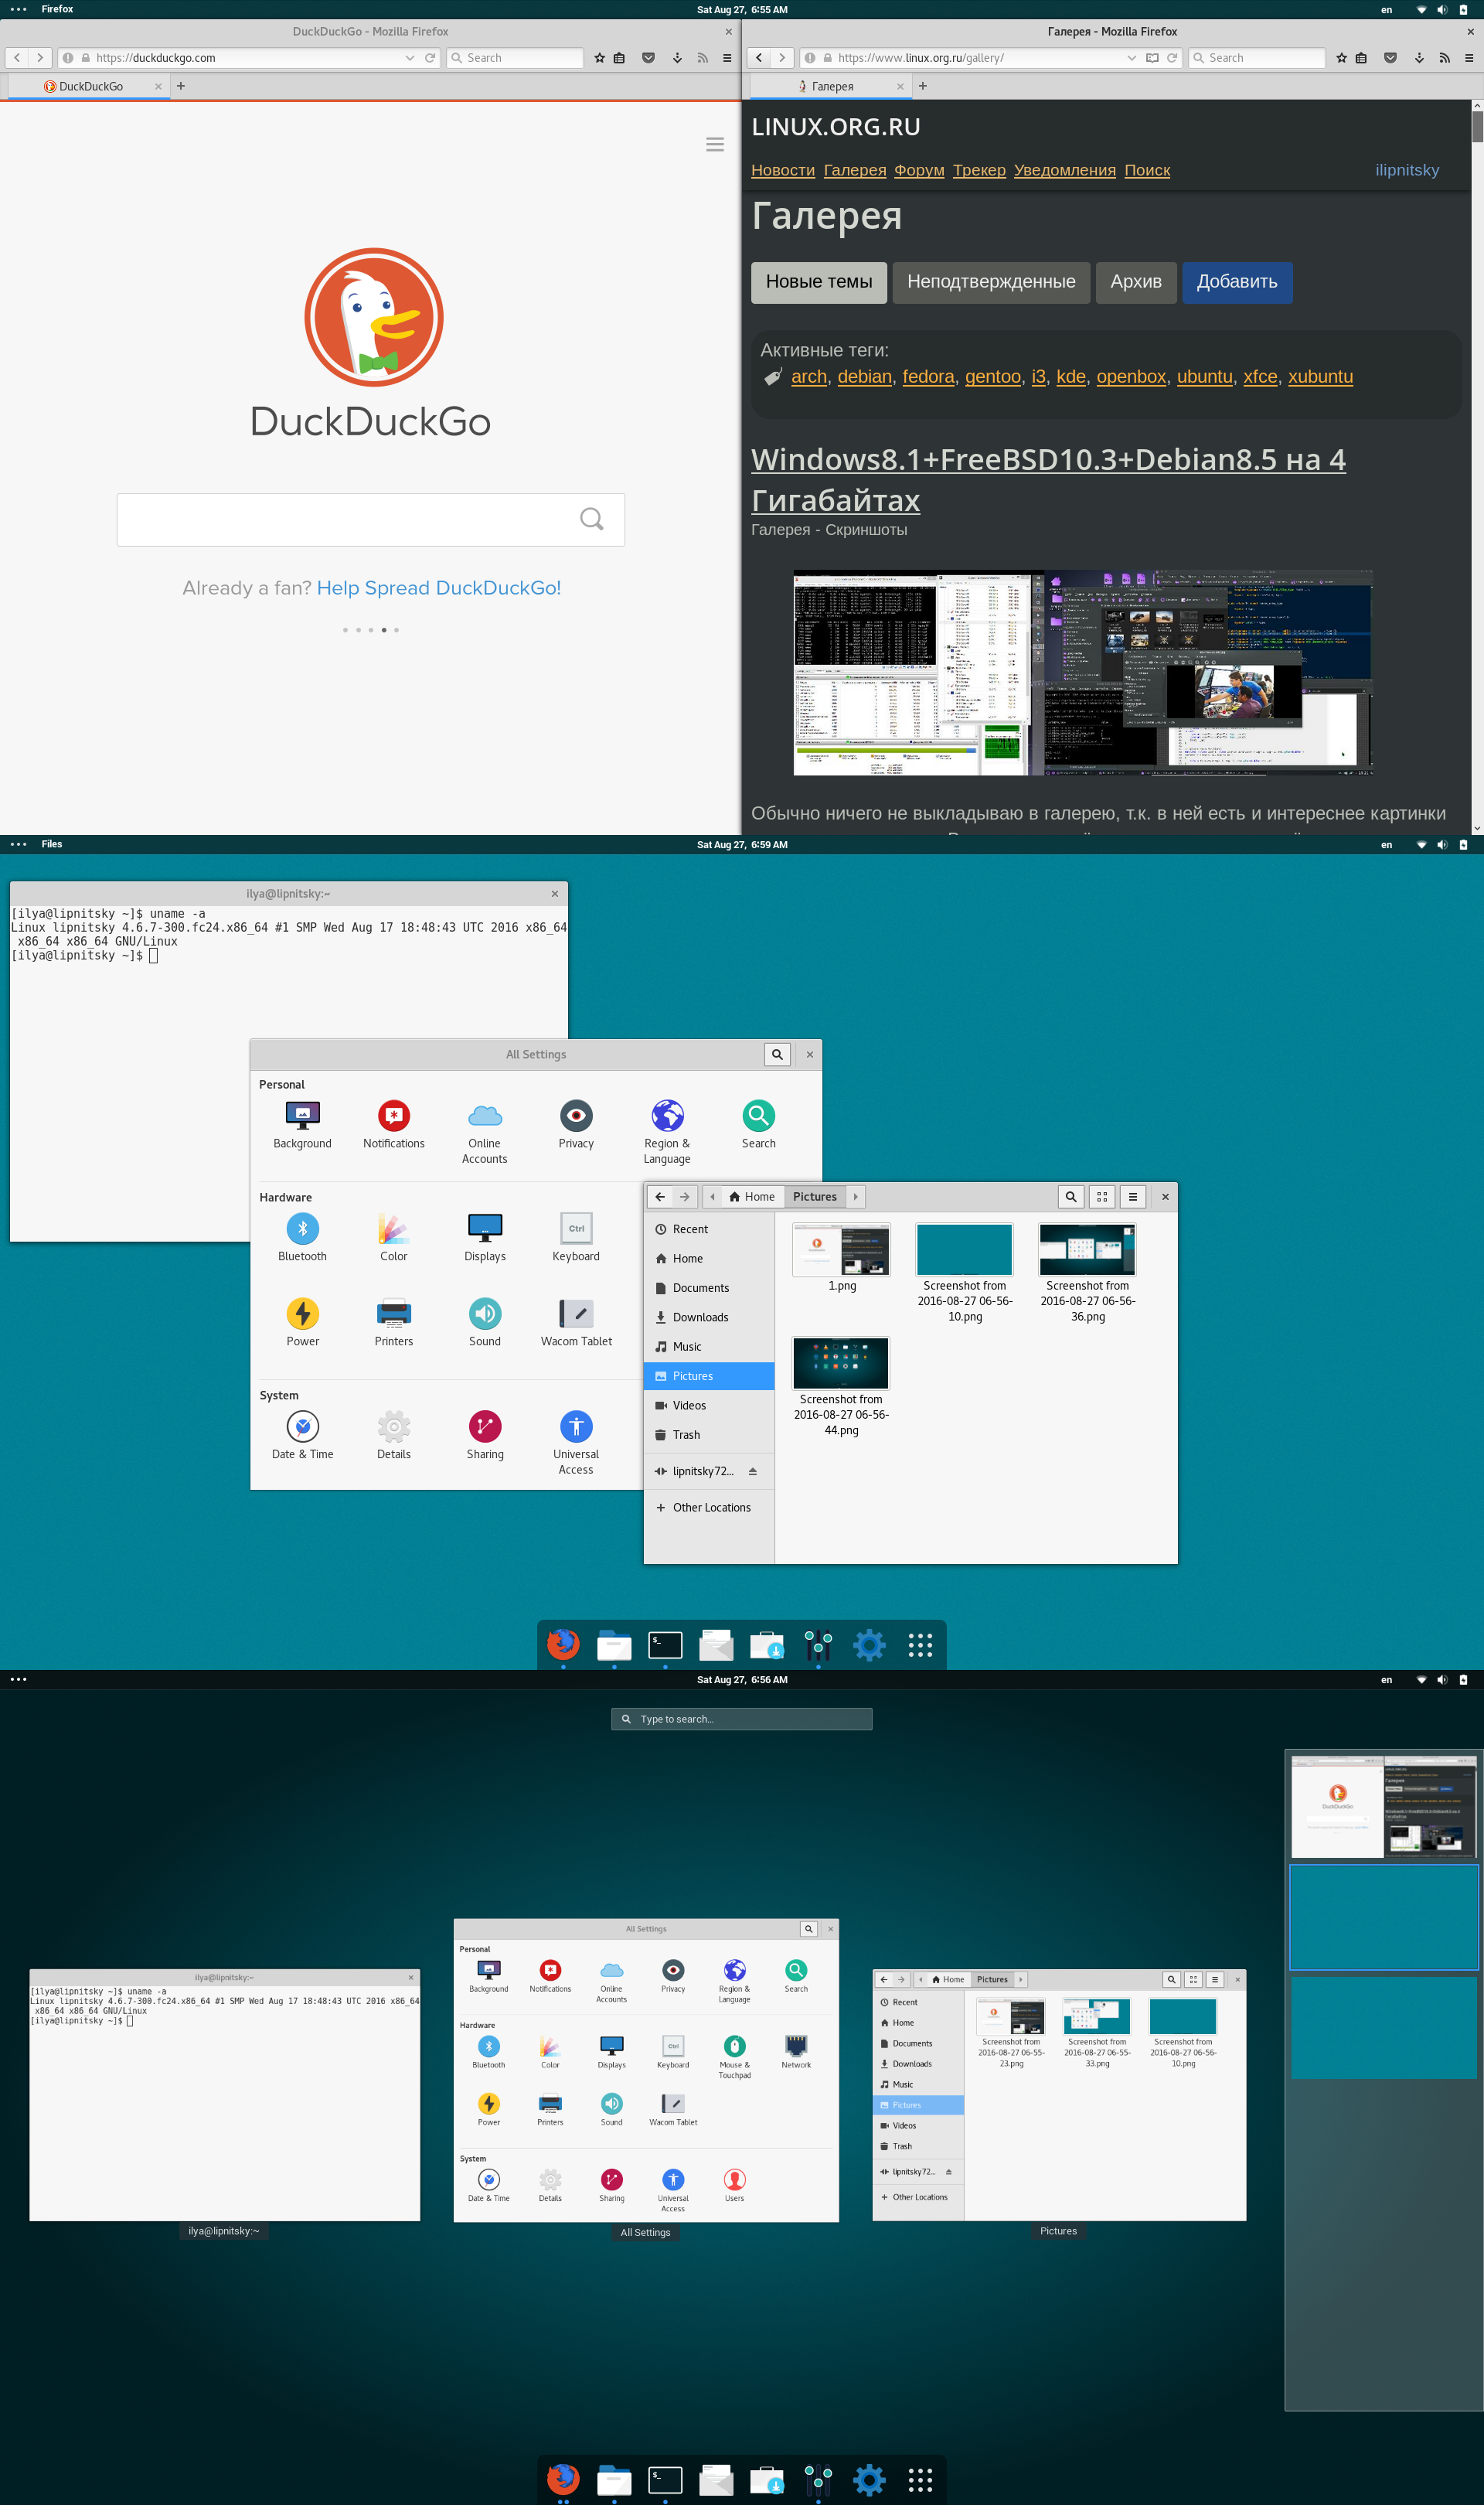Open fedora tag link
This screenshot has height=2505, width=1484.
click(928, 377)
